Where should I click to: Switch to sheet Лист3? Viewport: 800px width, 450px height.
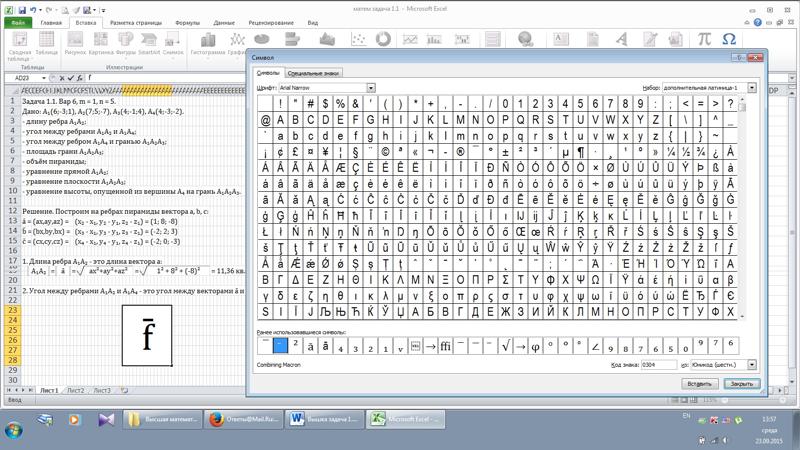tap(102, 390)
